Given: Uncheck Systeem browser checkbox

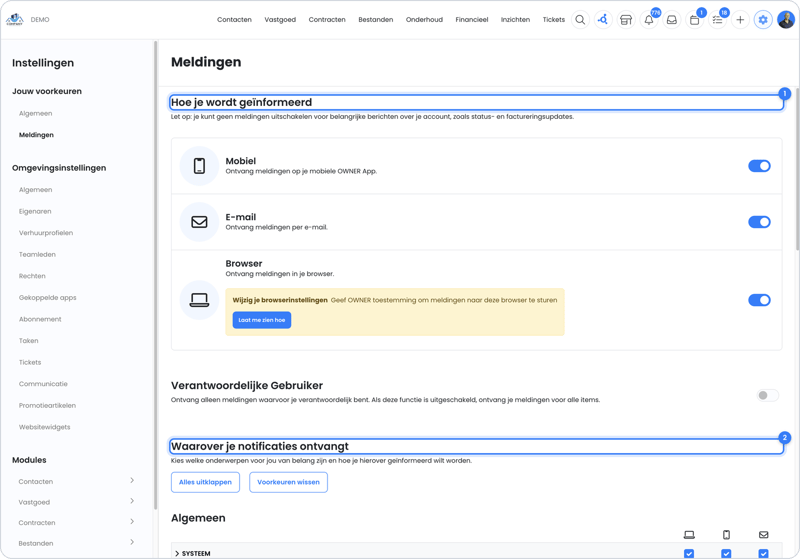Looking at the screenshot, I should tap(689, 553).
